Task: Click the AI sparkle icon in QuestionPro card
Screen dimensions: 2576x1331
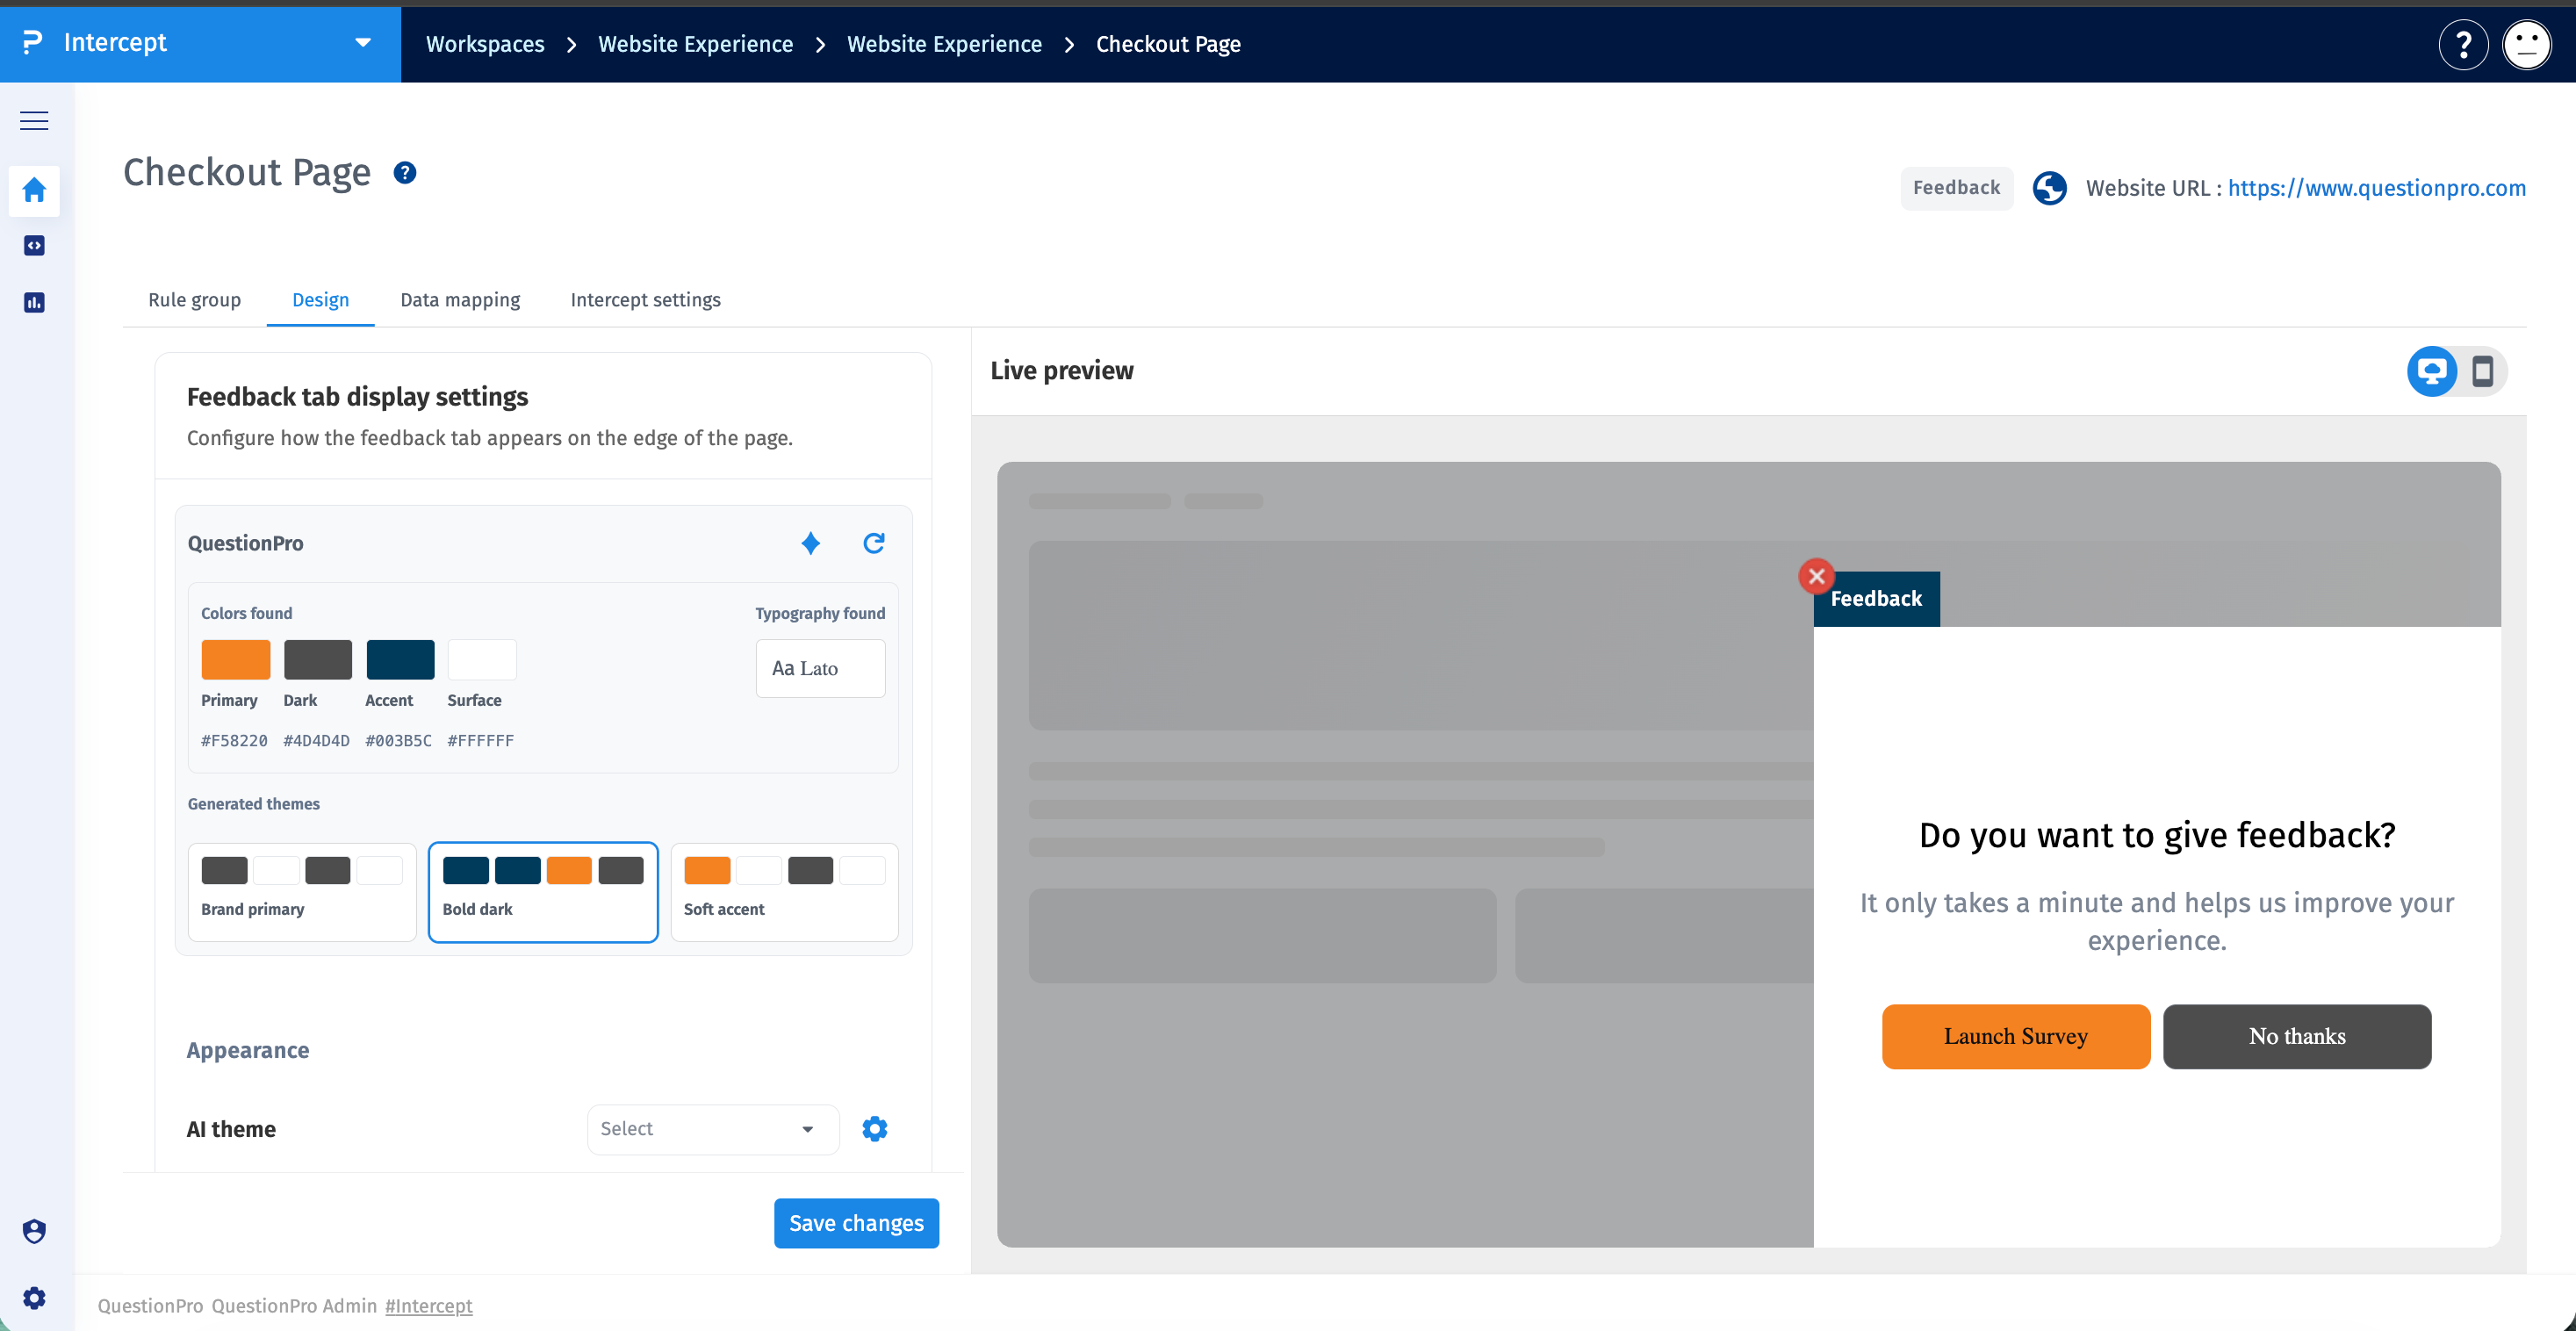Action: point(811,543)
